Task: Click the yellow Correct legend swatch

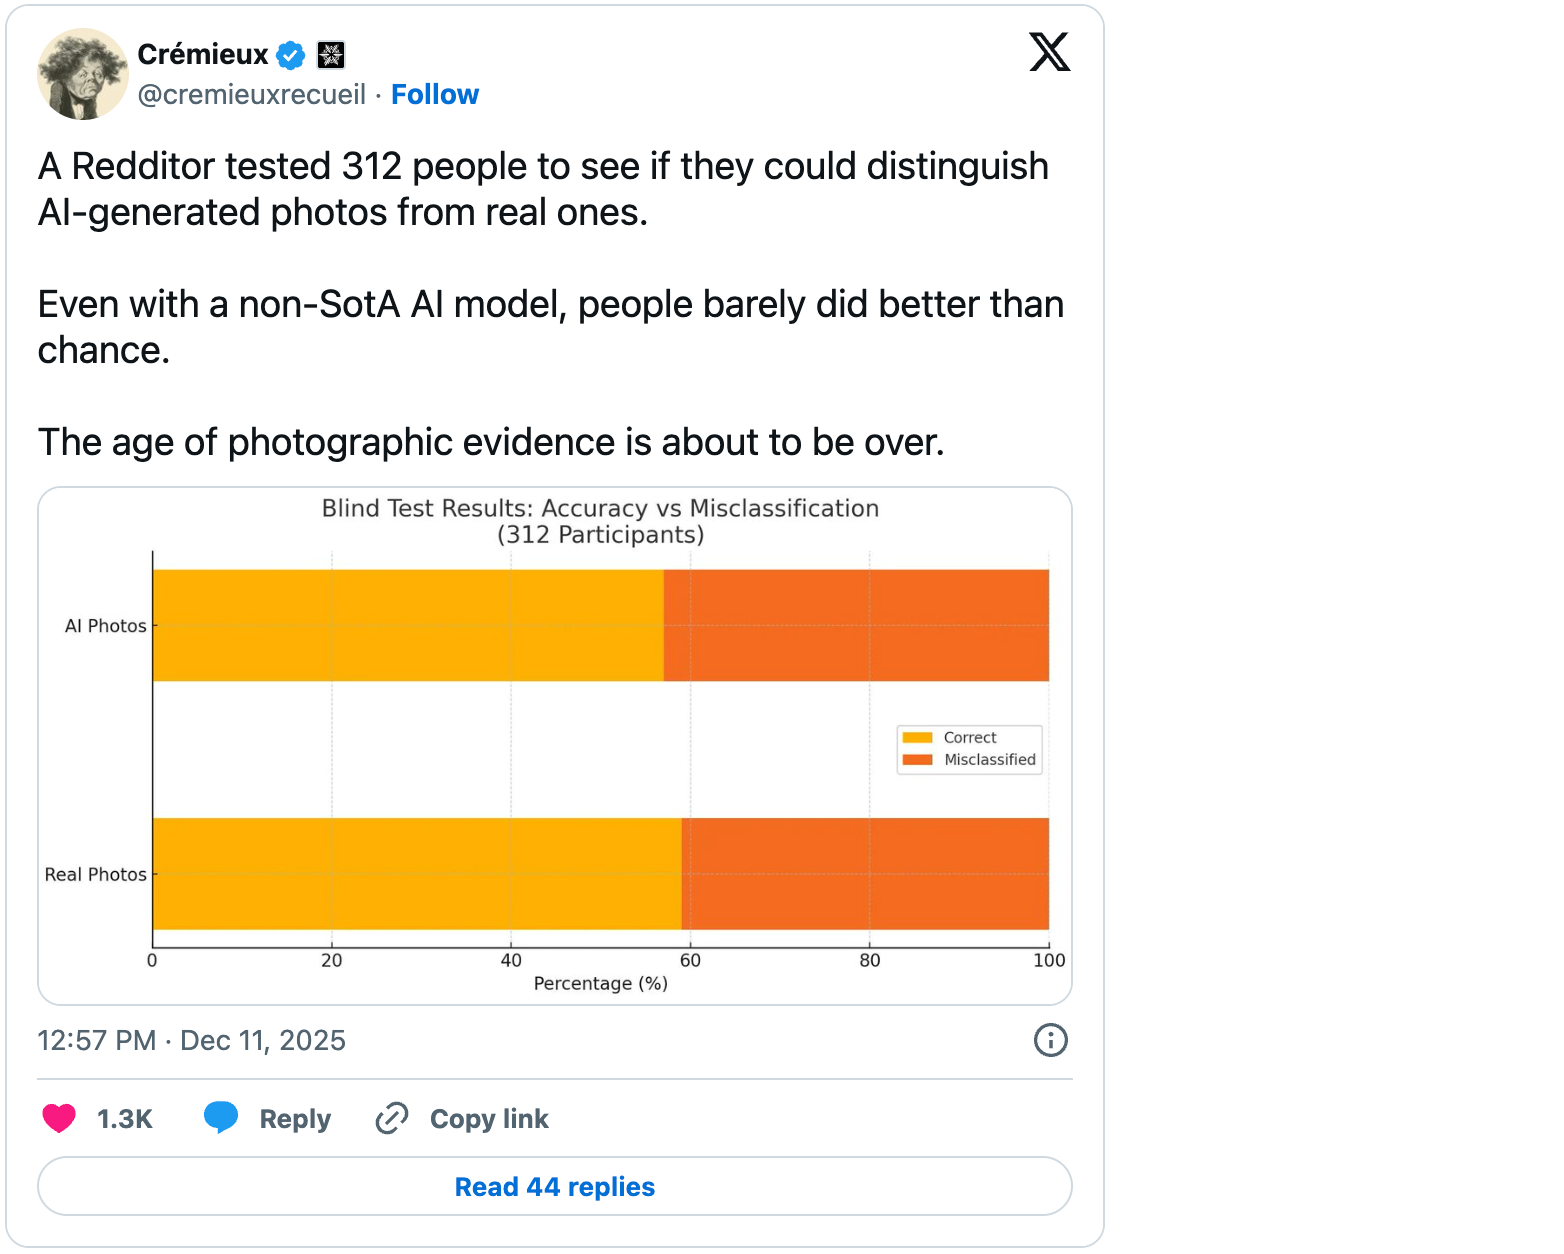Action: [x=917, y=738]
